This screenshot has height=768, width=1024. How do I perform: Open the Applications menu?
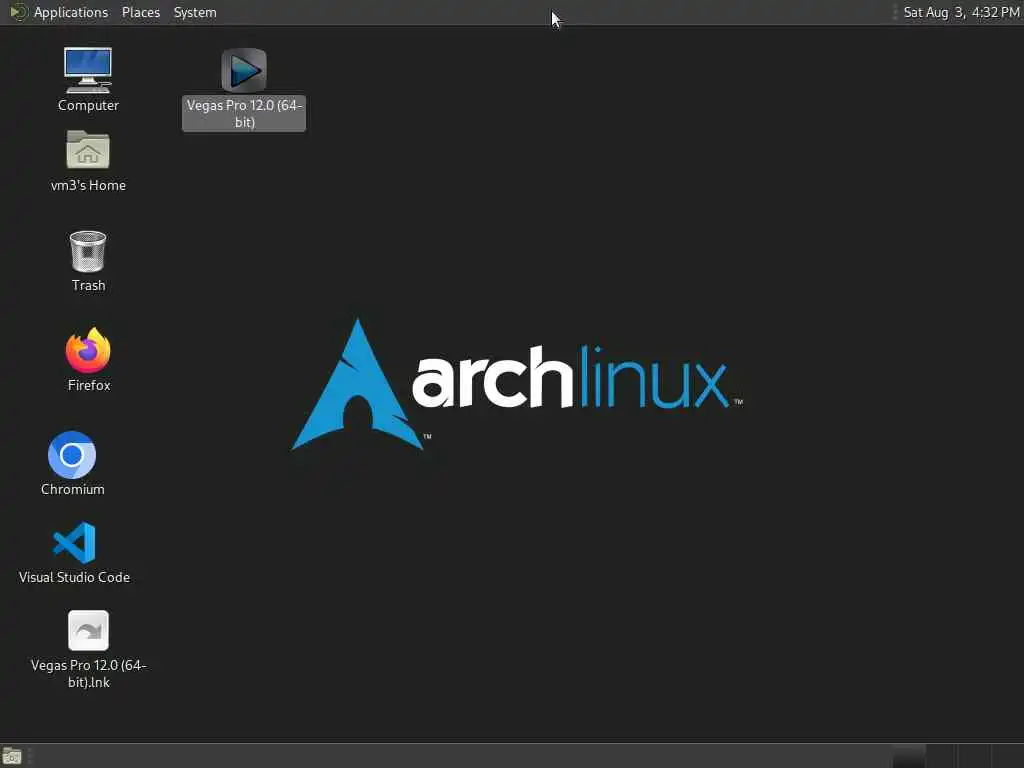pyautogui.click(x=71, y=12)
